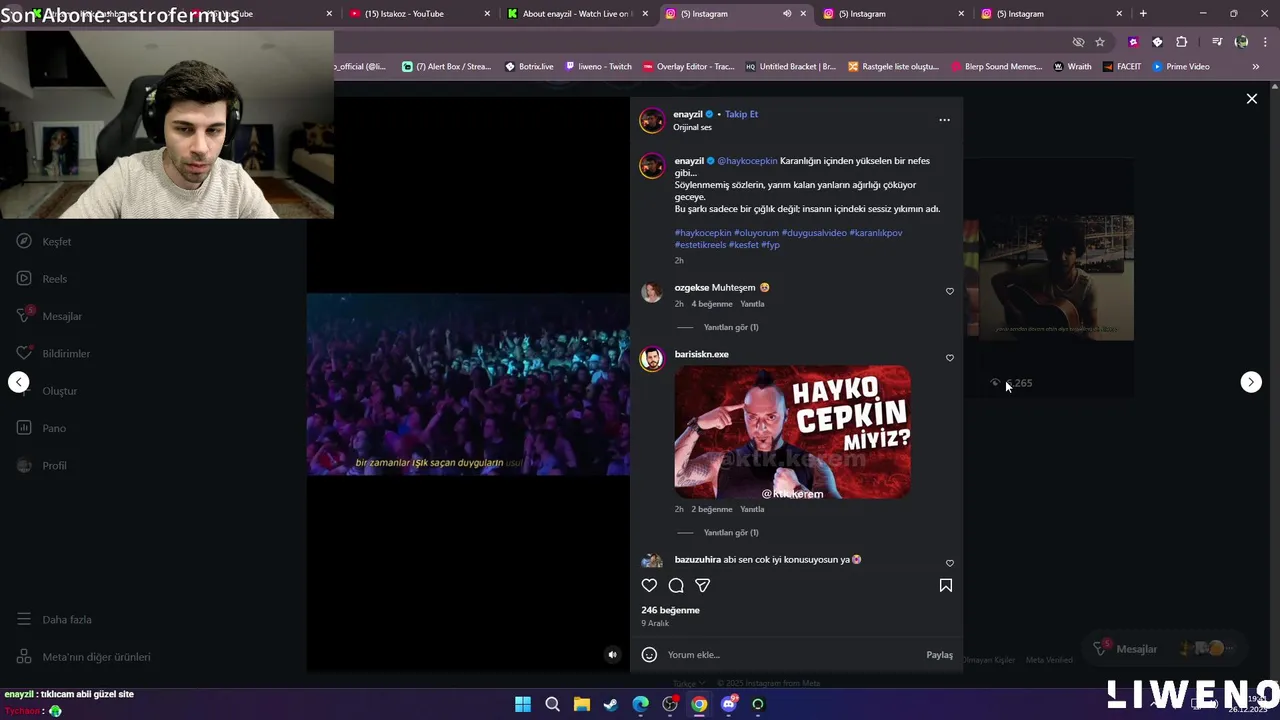Screen dimensions: 1280x720
Task: Open ozgekse's profile avatar
Action: tap(652, 292)
